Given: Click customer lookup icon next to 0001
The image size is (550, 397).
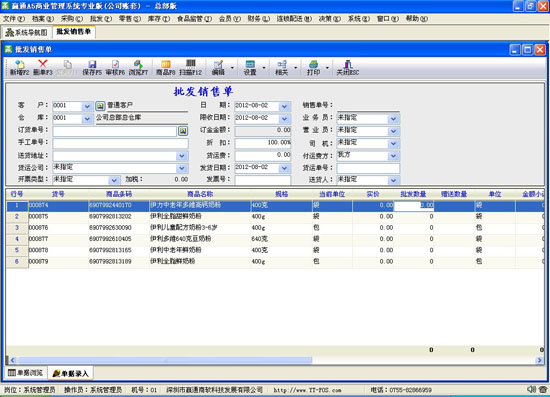Looking at the screenshot, I should point(100,106).
